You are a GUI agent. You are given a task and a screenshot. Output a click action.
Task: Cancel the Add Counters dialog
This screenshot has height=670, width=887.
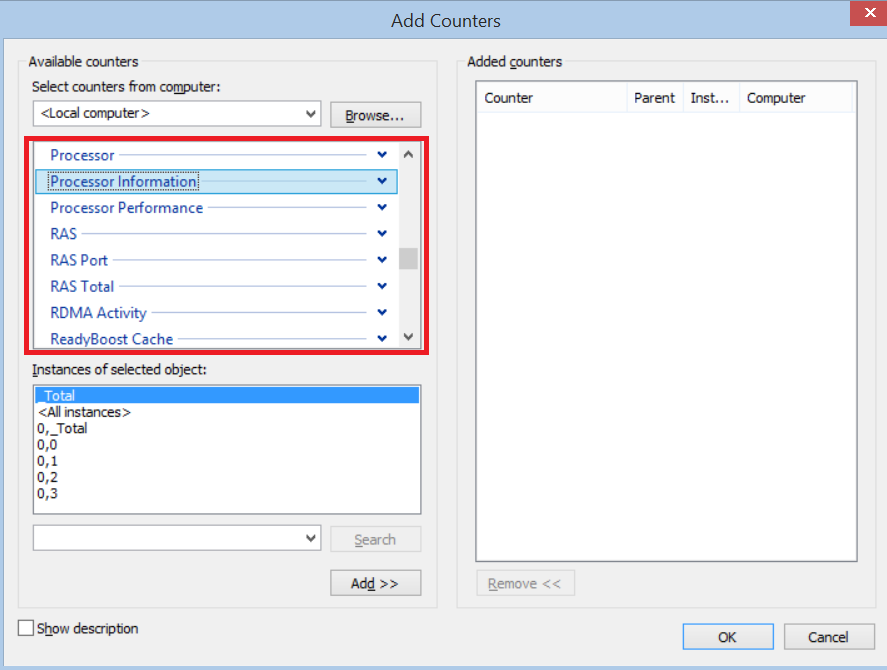tap(828, 636)
